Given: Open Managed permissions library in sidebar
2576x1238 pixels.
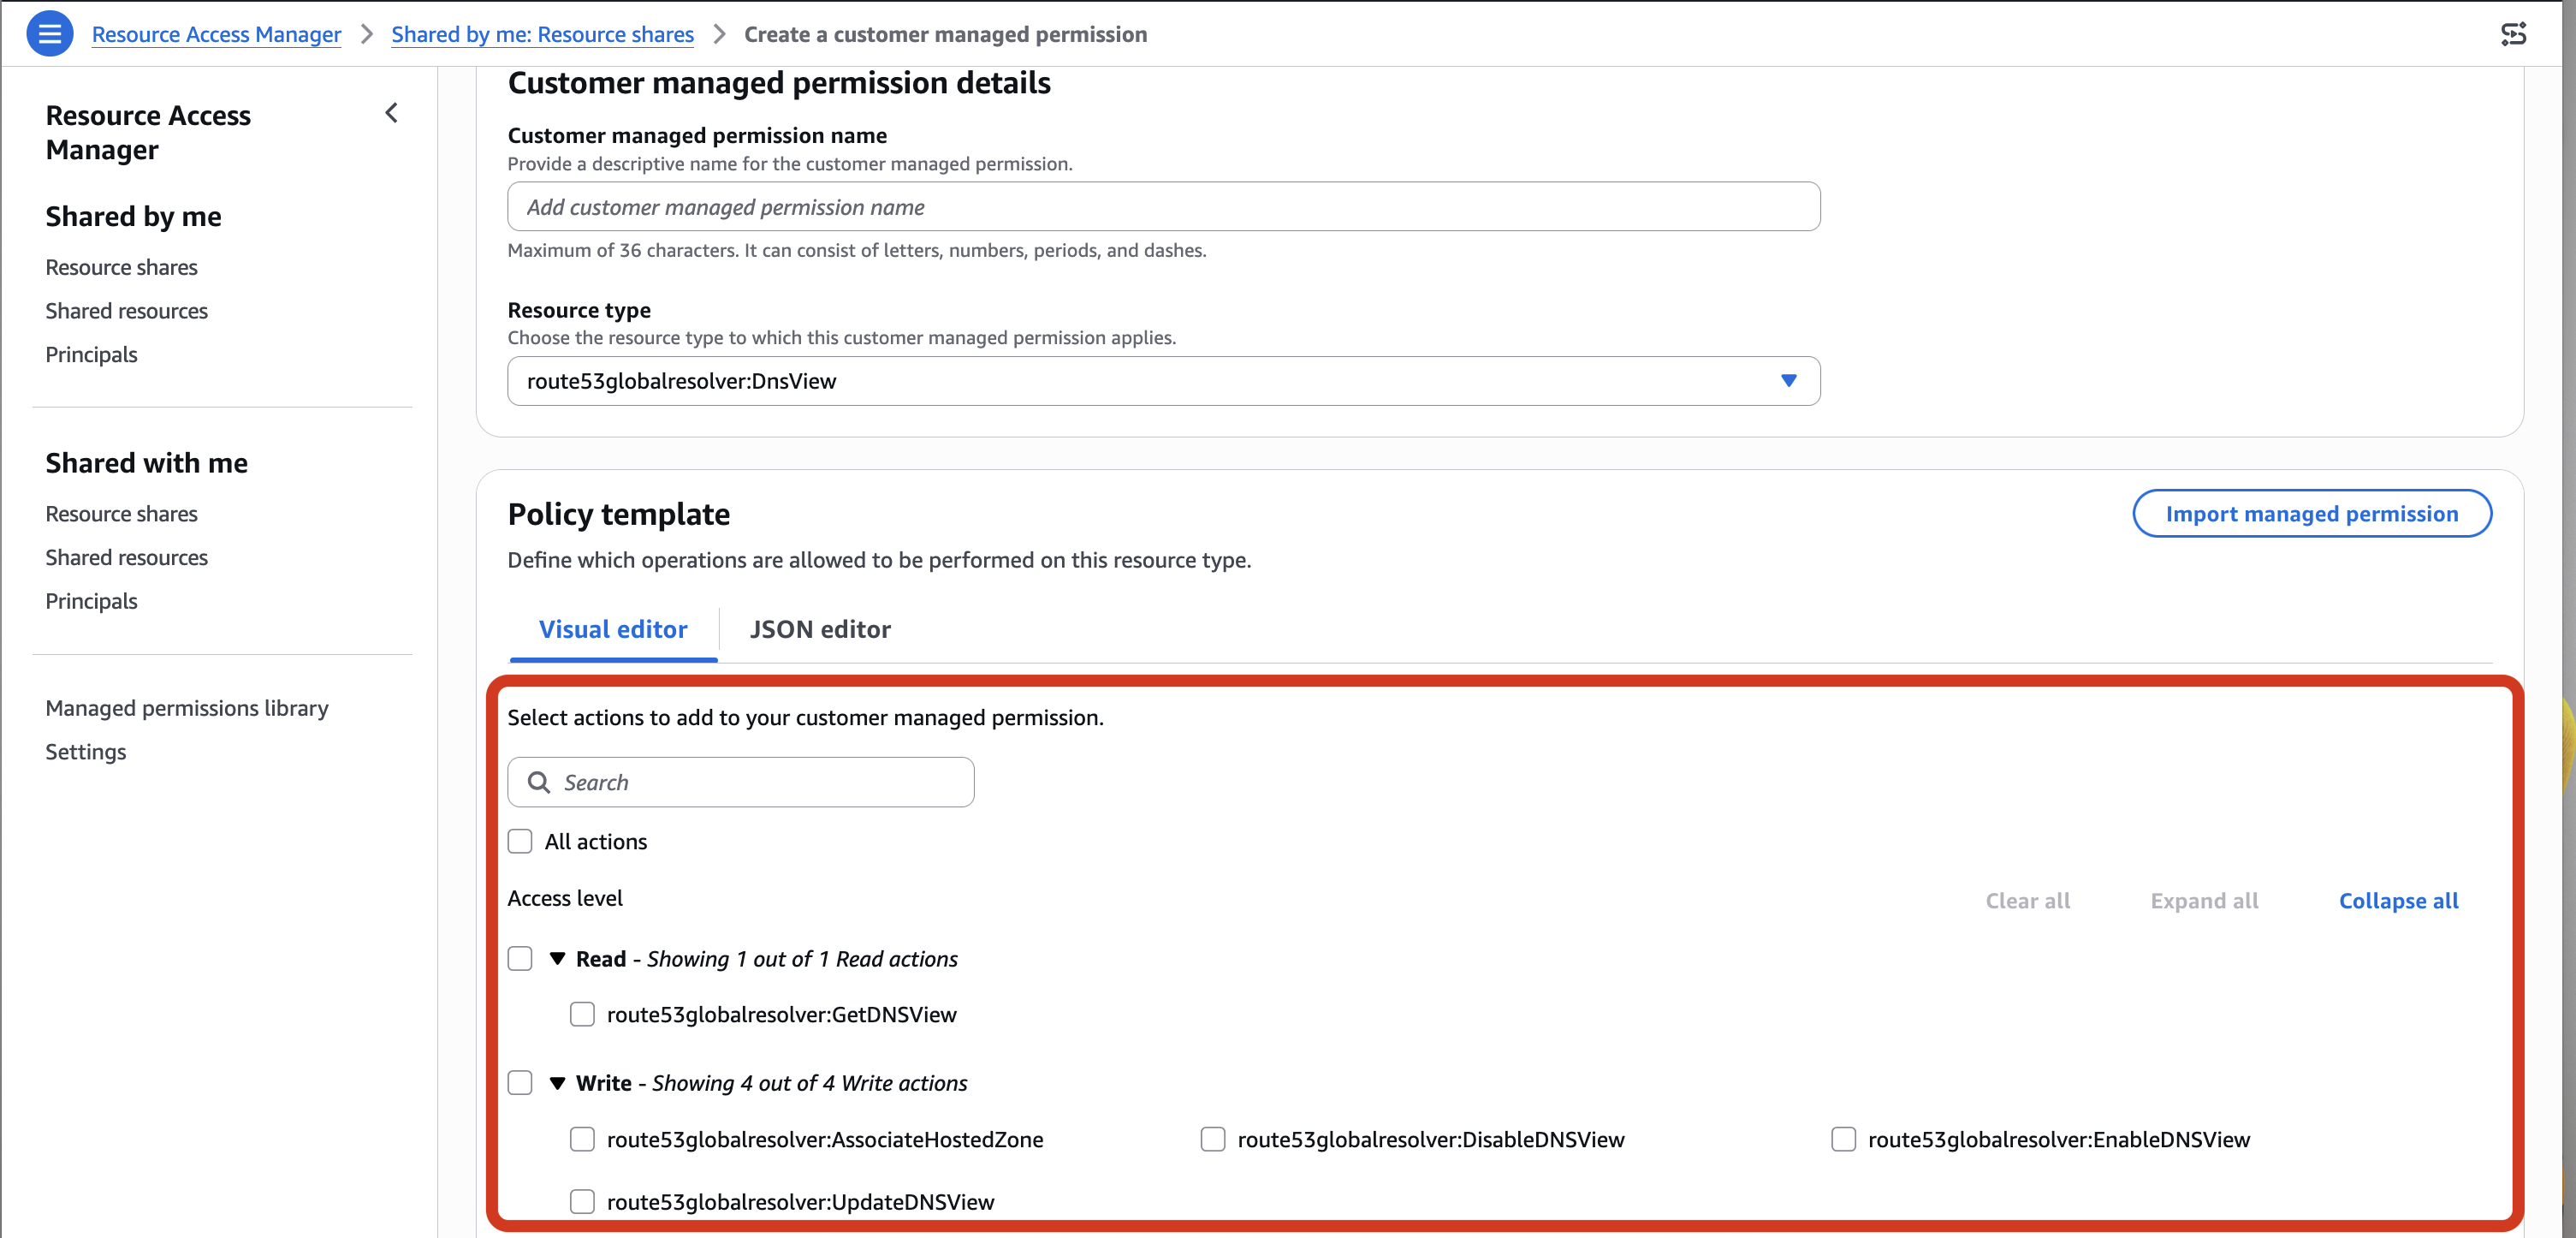Looking at the screenshot, I should coord(187,708).
